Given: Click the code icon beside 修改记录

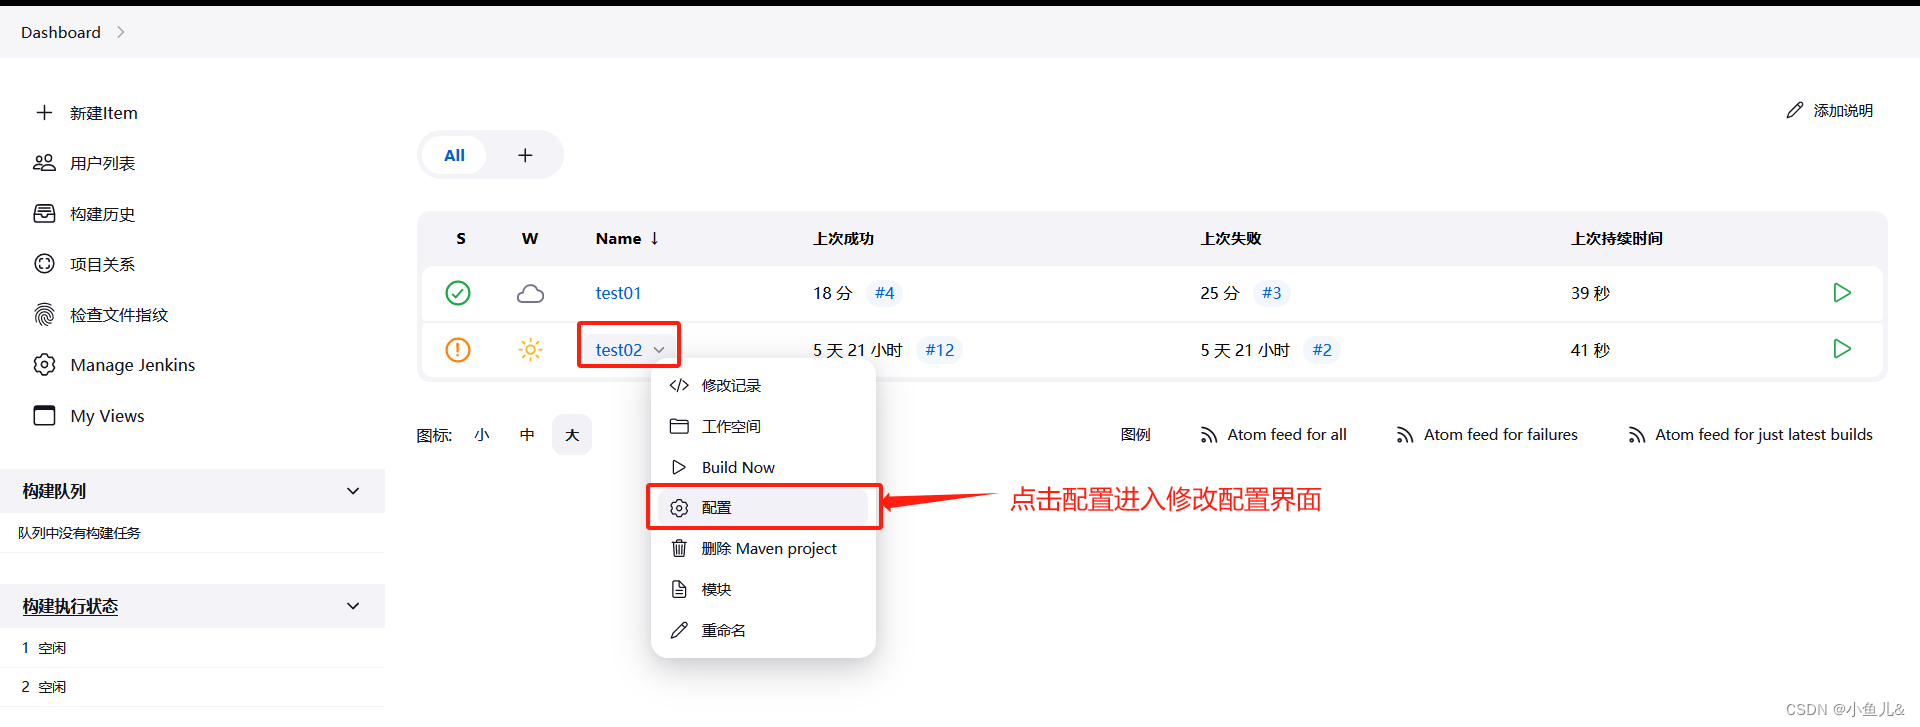Looking at the screenshot, I should pos(679,385).
